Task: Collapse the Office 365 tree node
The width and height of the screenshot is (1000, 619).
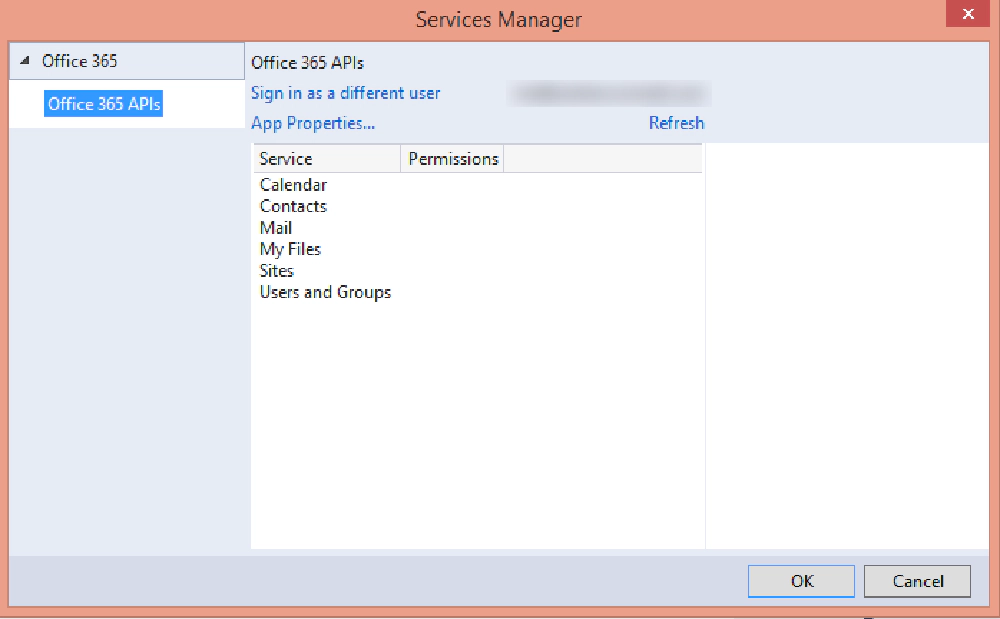Action: (25, 61)
